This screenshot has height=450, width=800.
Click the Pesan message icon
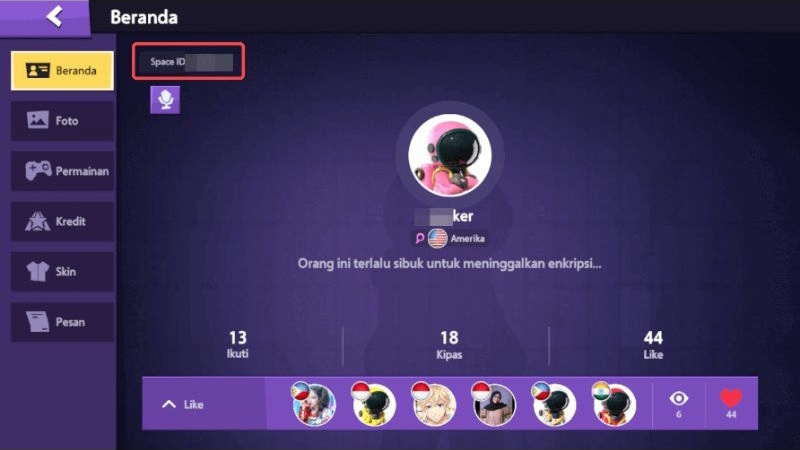(38, 321)
